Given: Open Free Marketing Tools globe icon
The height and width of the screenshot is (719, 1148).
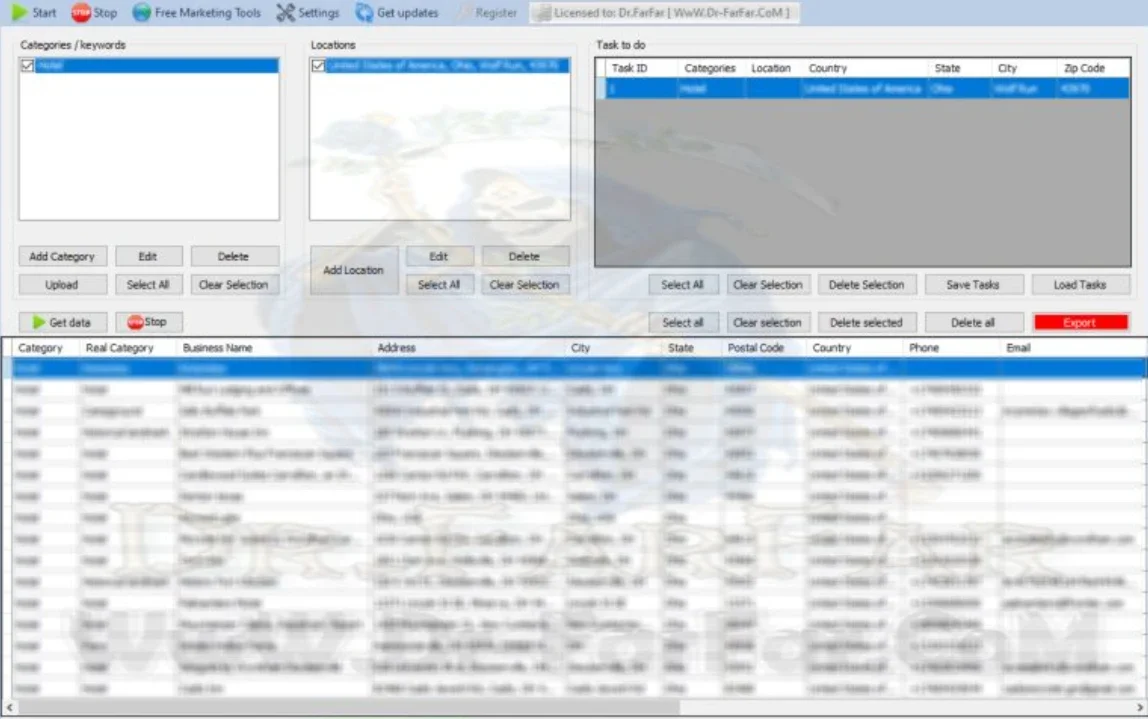Looking at the screenshot, I should click(141, 12).
